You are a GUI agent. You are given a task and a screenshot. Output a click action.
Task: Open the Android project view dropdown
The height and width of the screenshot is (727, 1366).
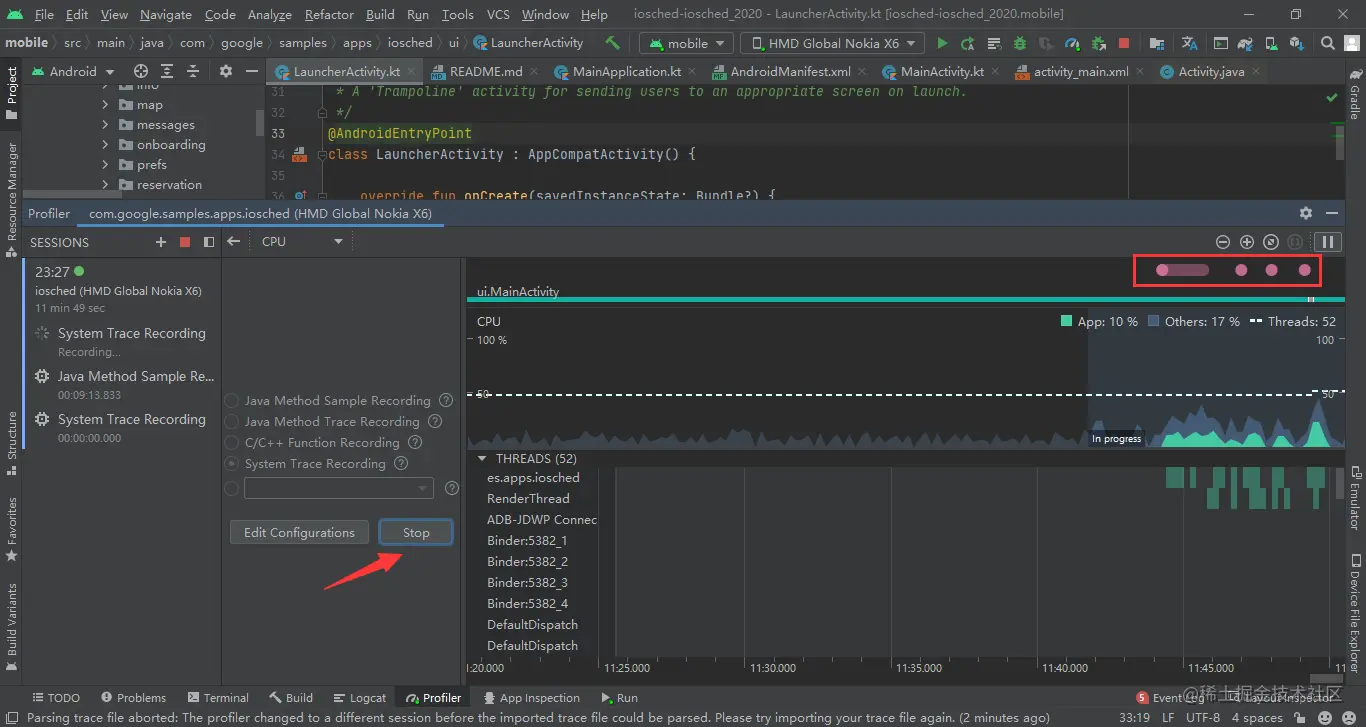tap(72, 71)
